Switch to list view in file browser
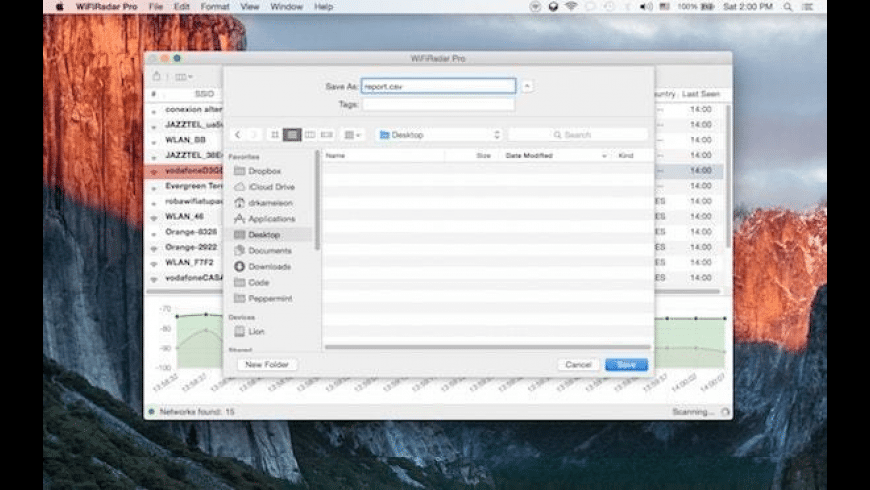Viewport: 870px width, 490px height. coord(292,134)
